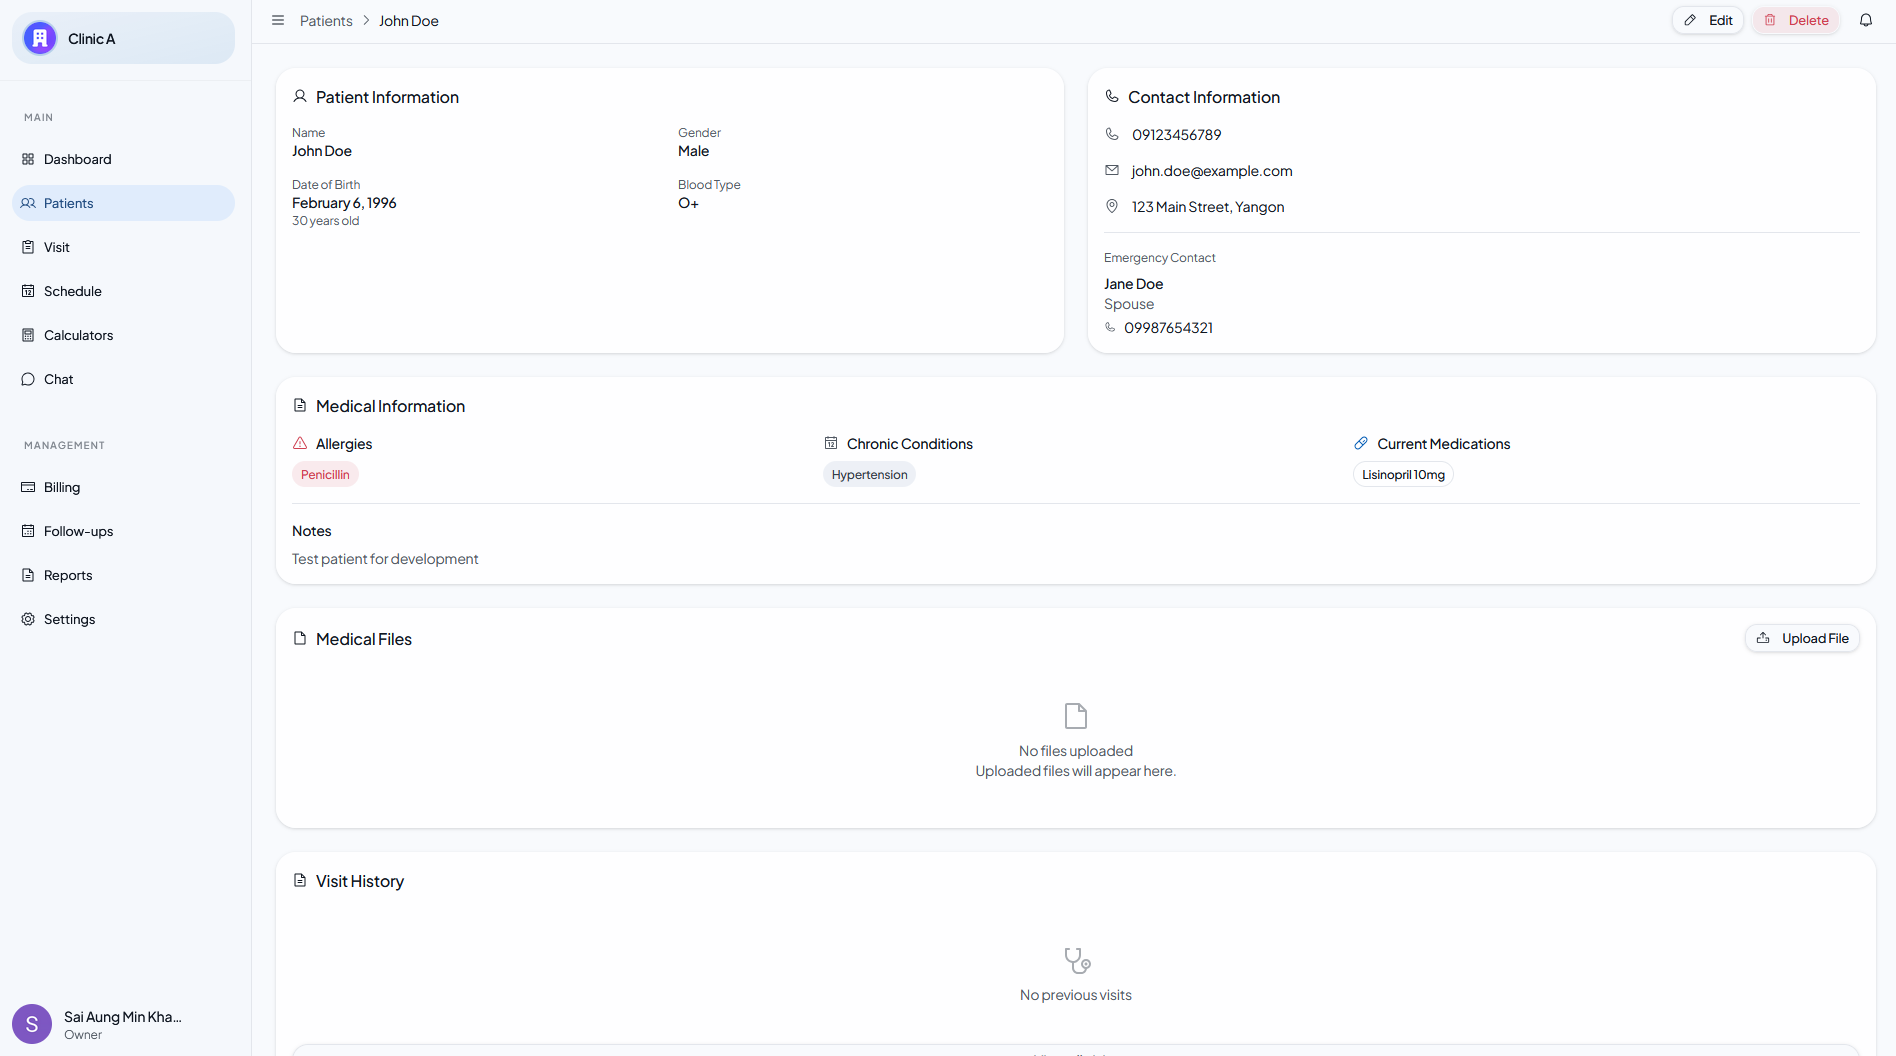Click the Billing card icon
This screenshot has width=1896, height=1056.
(28, 487)
